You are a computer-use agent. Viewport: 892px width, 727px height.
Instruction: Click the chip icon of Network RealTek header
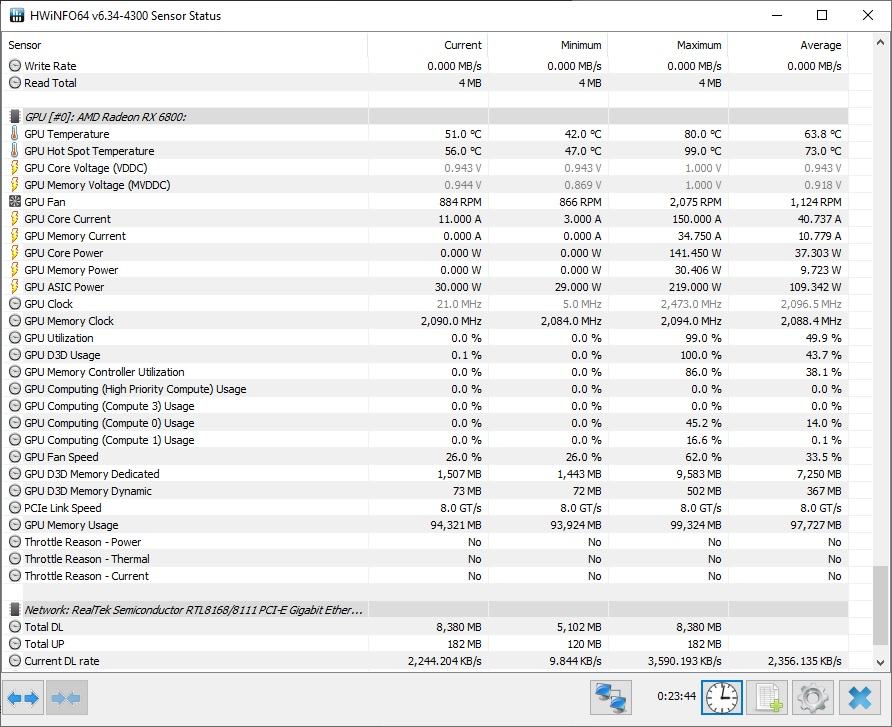[15, 610]
